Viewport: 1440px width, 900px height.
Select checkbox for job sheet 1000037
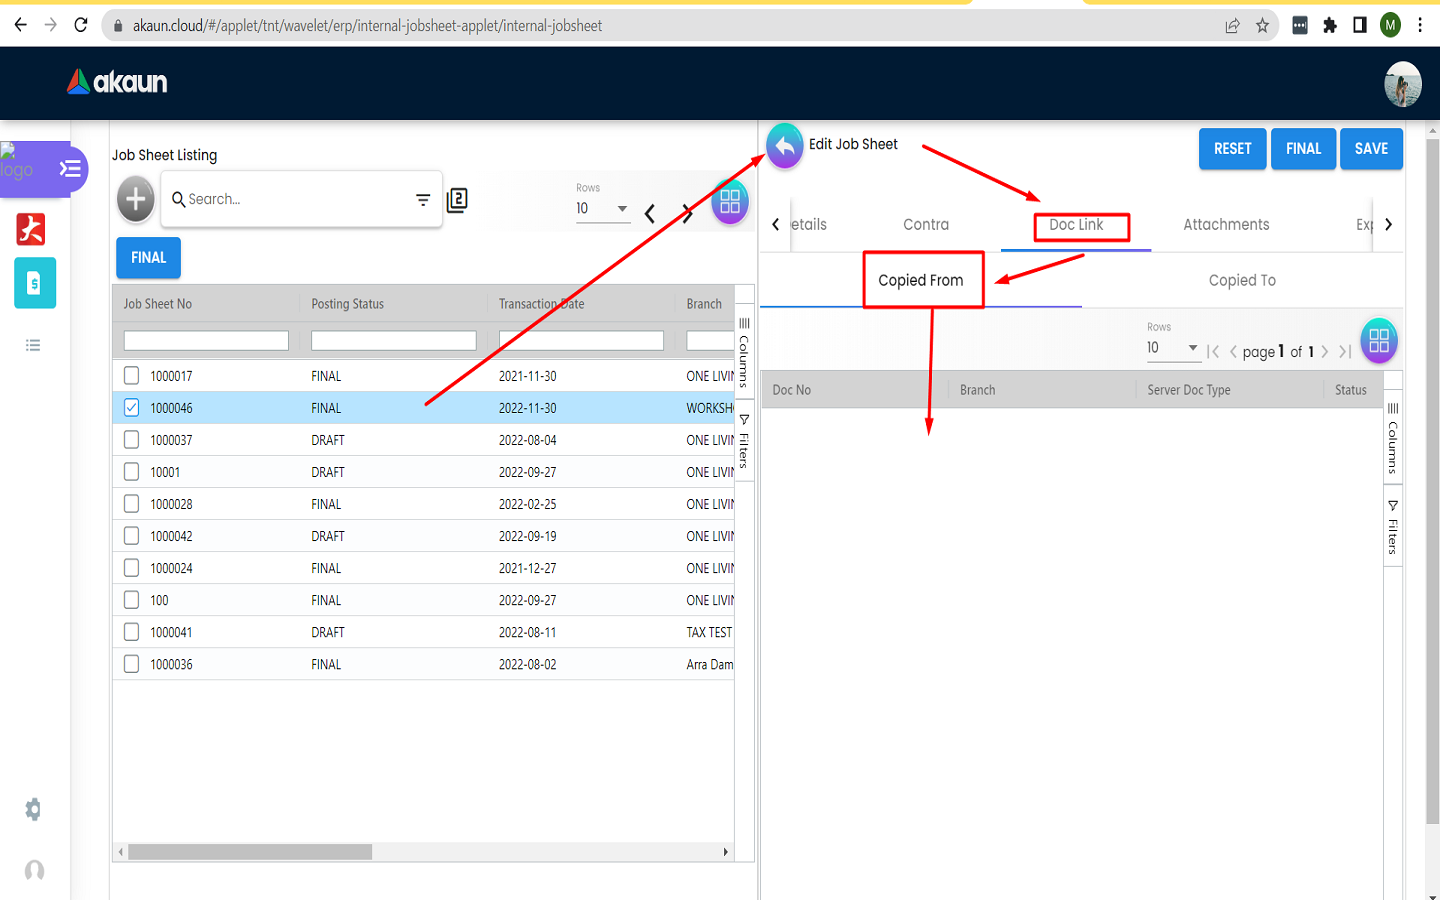[x=131, y=440]
